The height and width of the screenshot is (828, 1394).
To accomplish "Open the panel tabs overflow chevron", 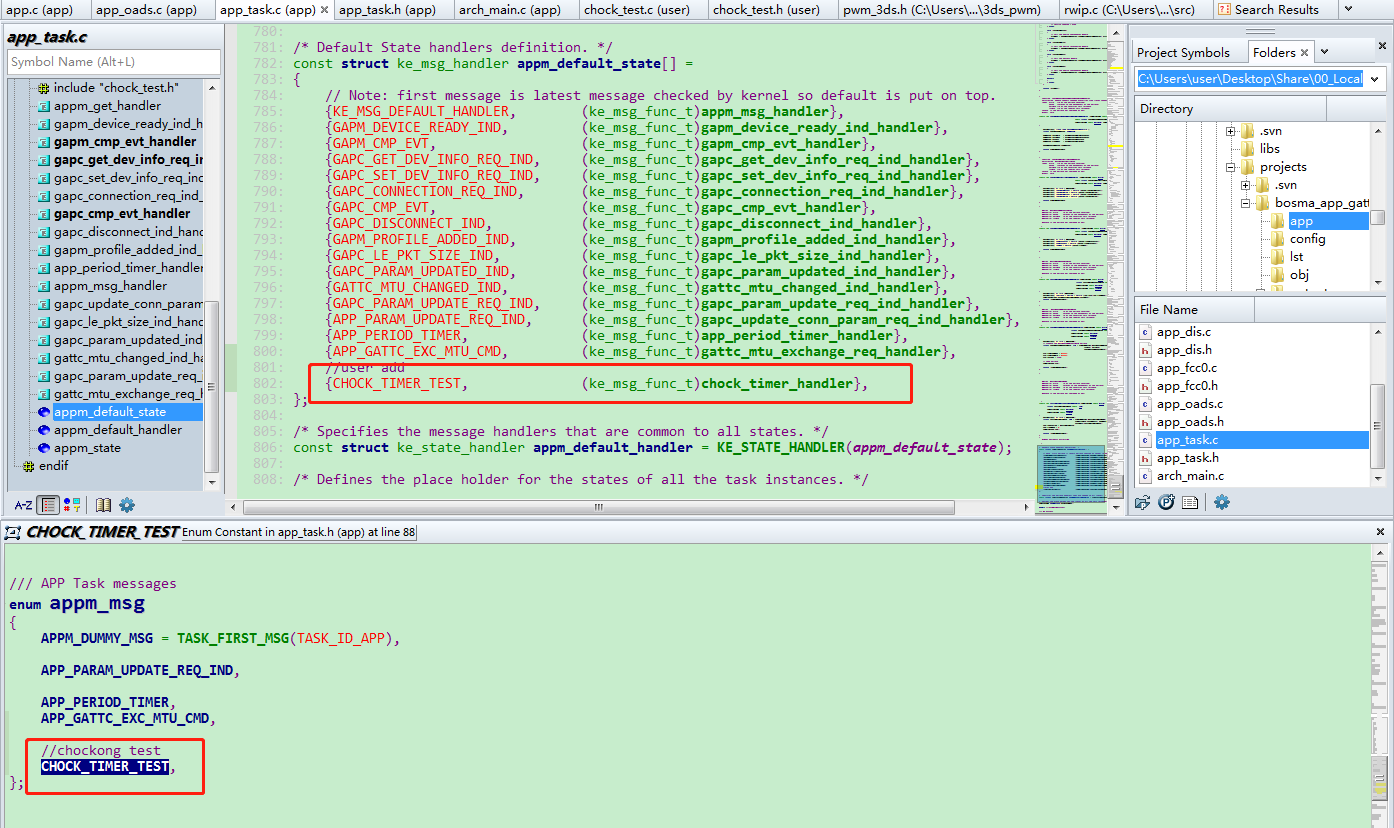I will (x=1324, y=52).
